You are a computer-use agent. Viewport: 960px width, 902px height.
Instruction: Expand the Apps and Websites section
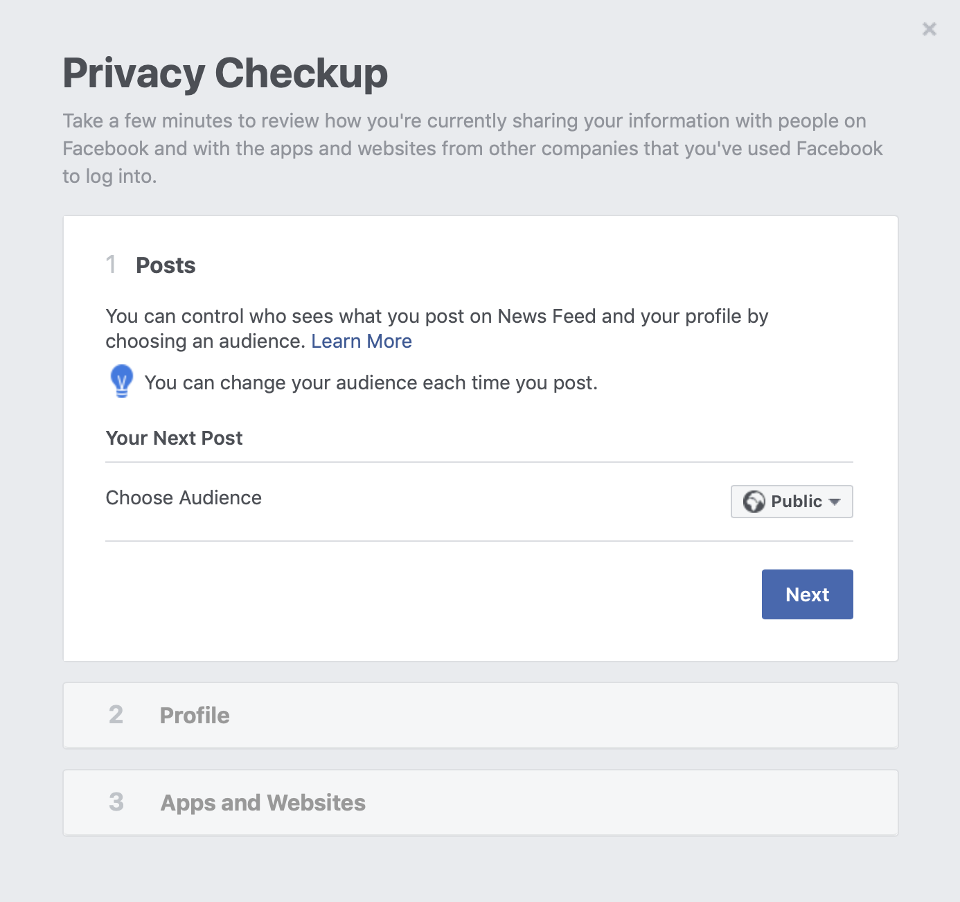pyautogui.click(x=480, y=802)
